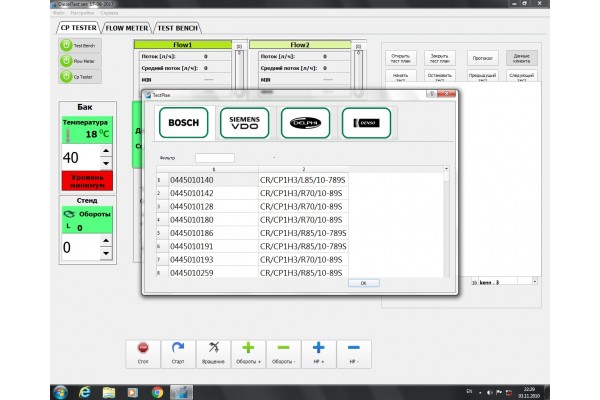600x400 pixels.
Task: Toggle the Test Bench power button
Action: pos(66,45)
